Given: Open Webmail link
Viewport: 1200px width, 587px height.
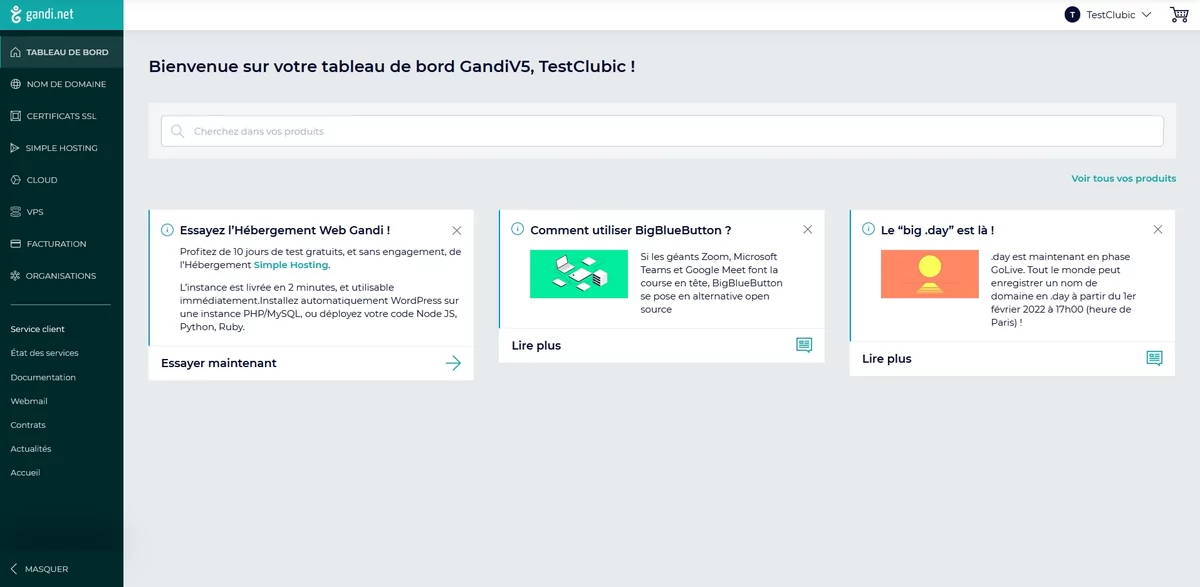Looking at the screenshot, I should 29,401.
